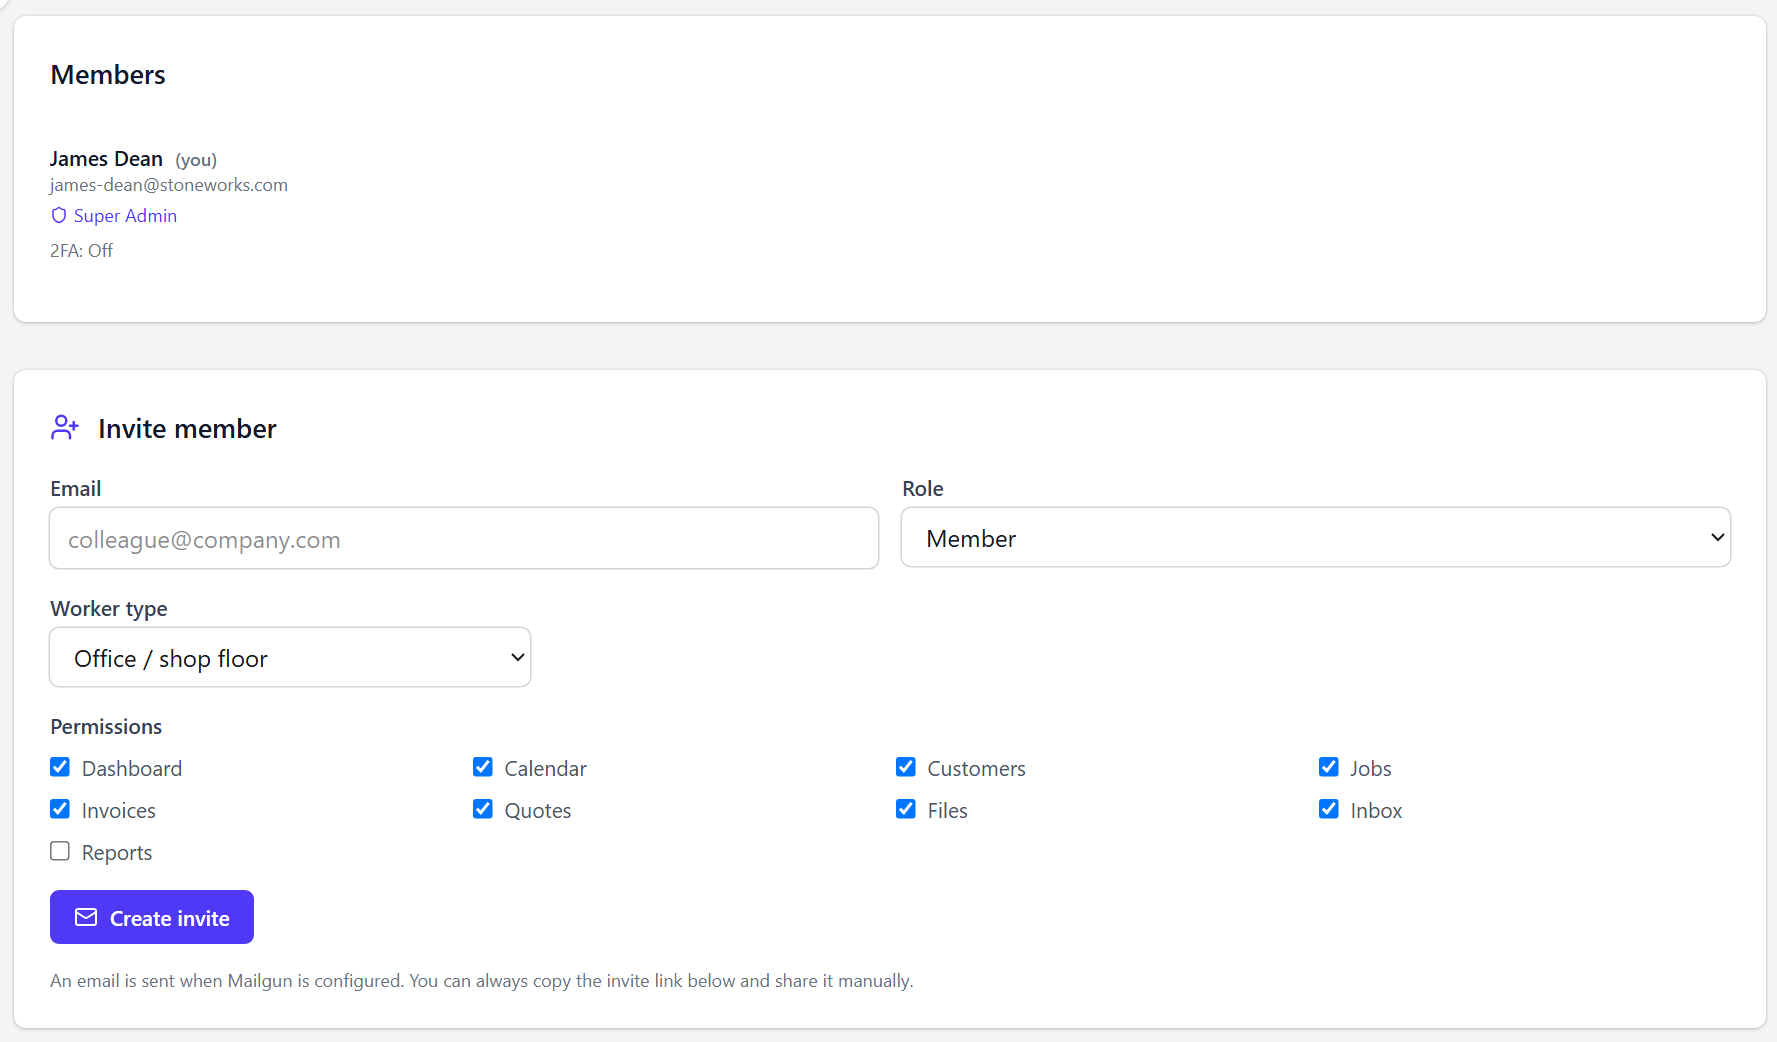This screenshot has height=1042, width=1777.
Task: Enable the Reports permission checkbox
Action: click(60, 851)
